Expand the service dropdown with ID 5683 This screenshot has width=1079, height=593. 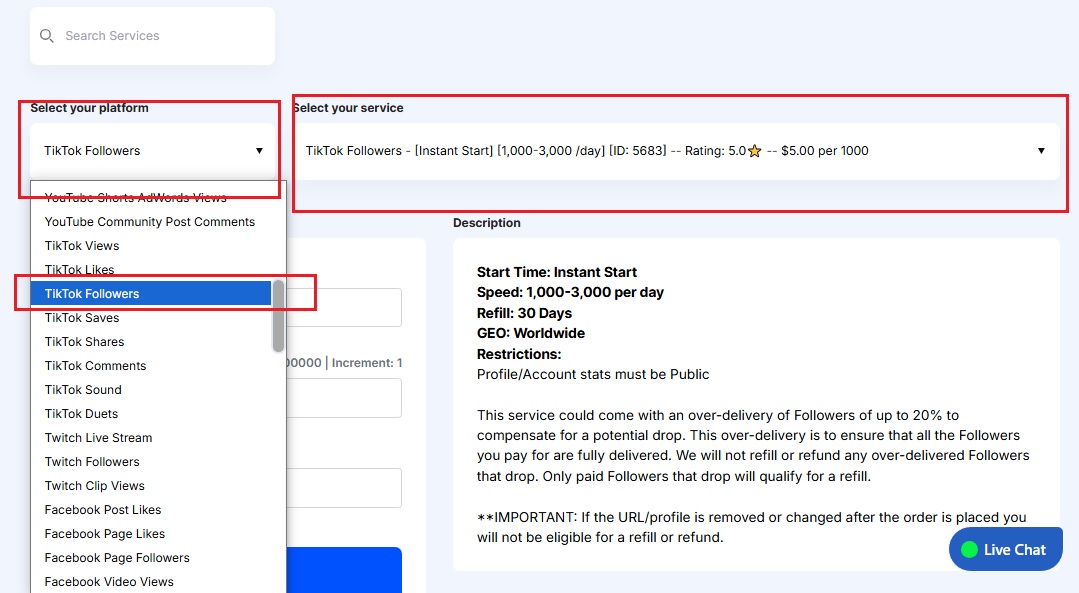(676, 151)
